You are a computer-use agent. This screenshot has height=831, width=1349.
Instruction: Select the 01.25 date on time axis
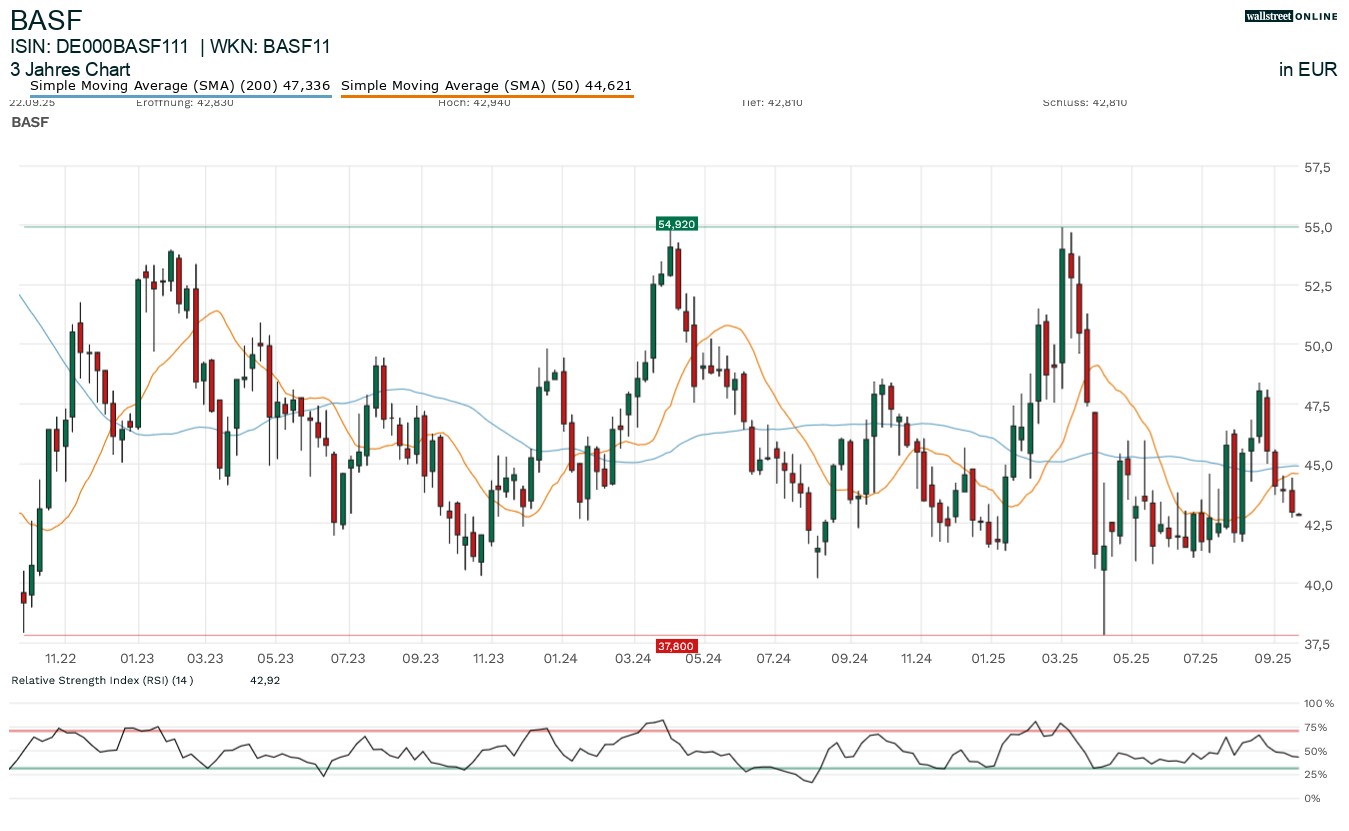coord(988,658)
